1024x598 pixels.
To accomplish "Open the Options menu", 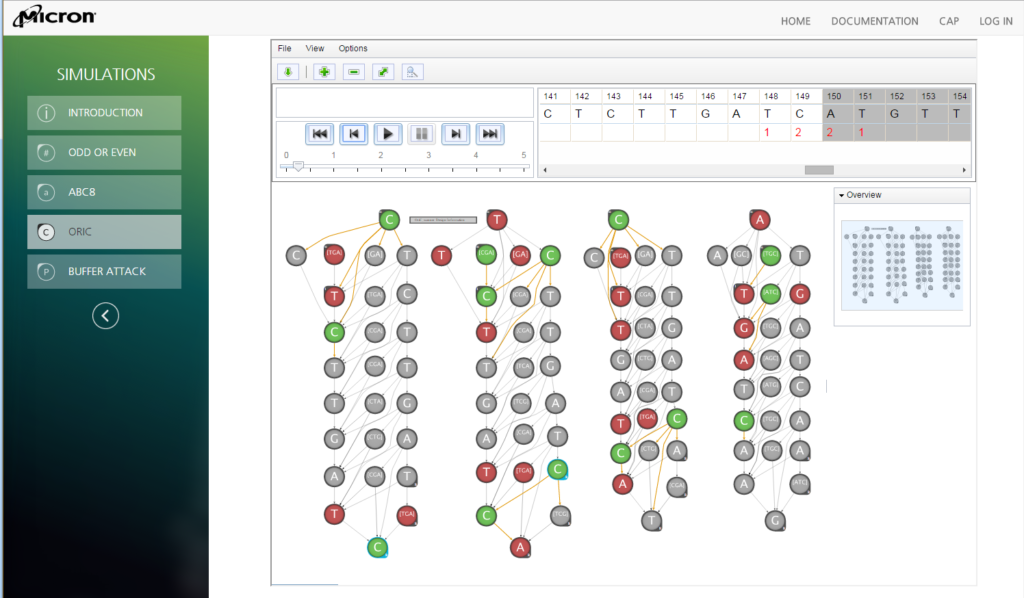I will pos(353,48).
